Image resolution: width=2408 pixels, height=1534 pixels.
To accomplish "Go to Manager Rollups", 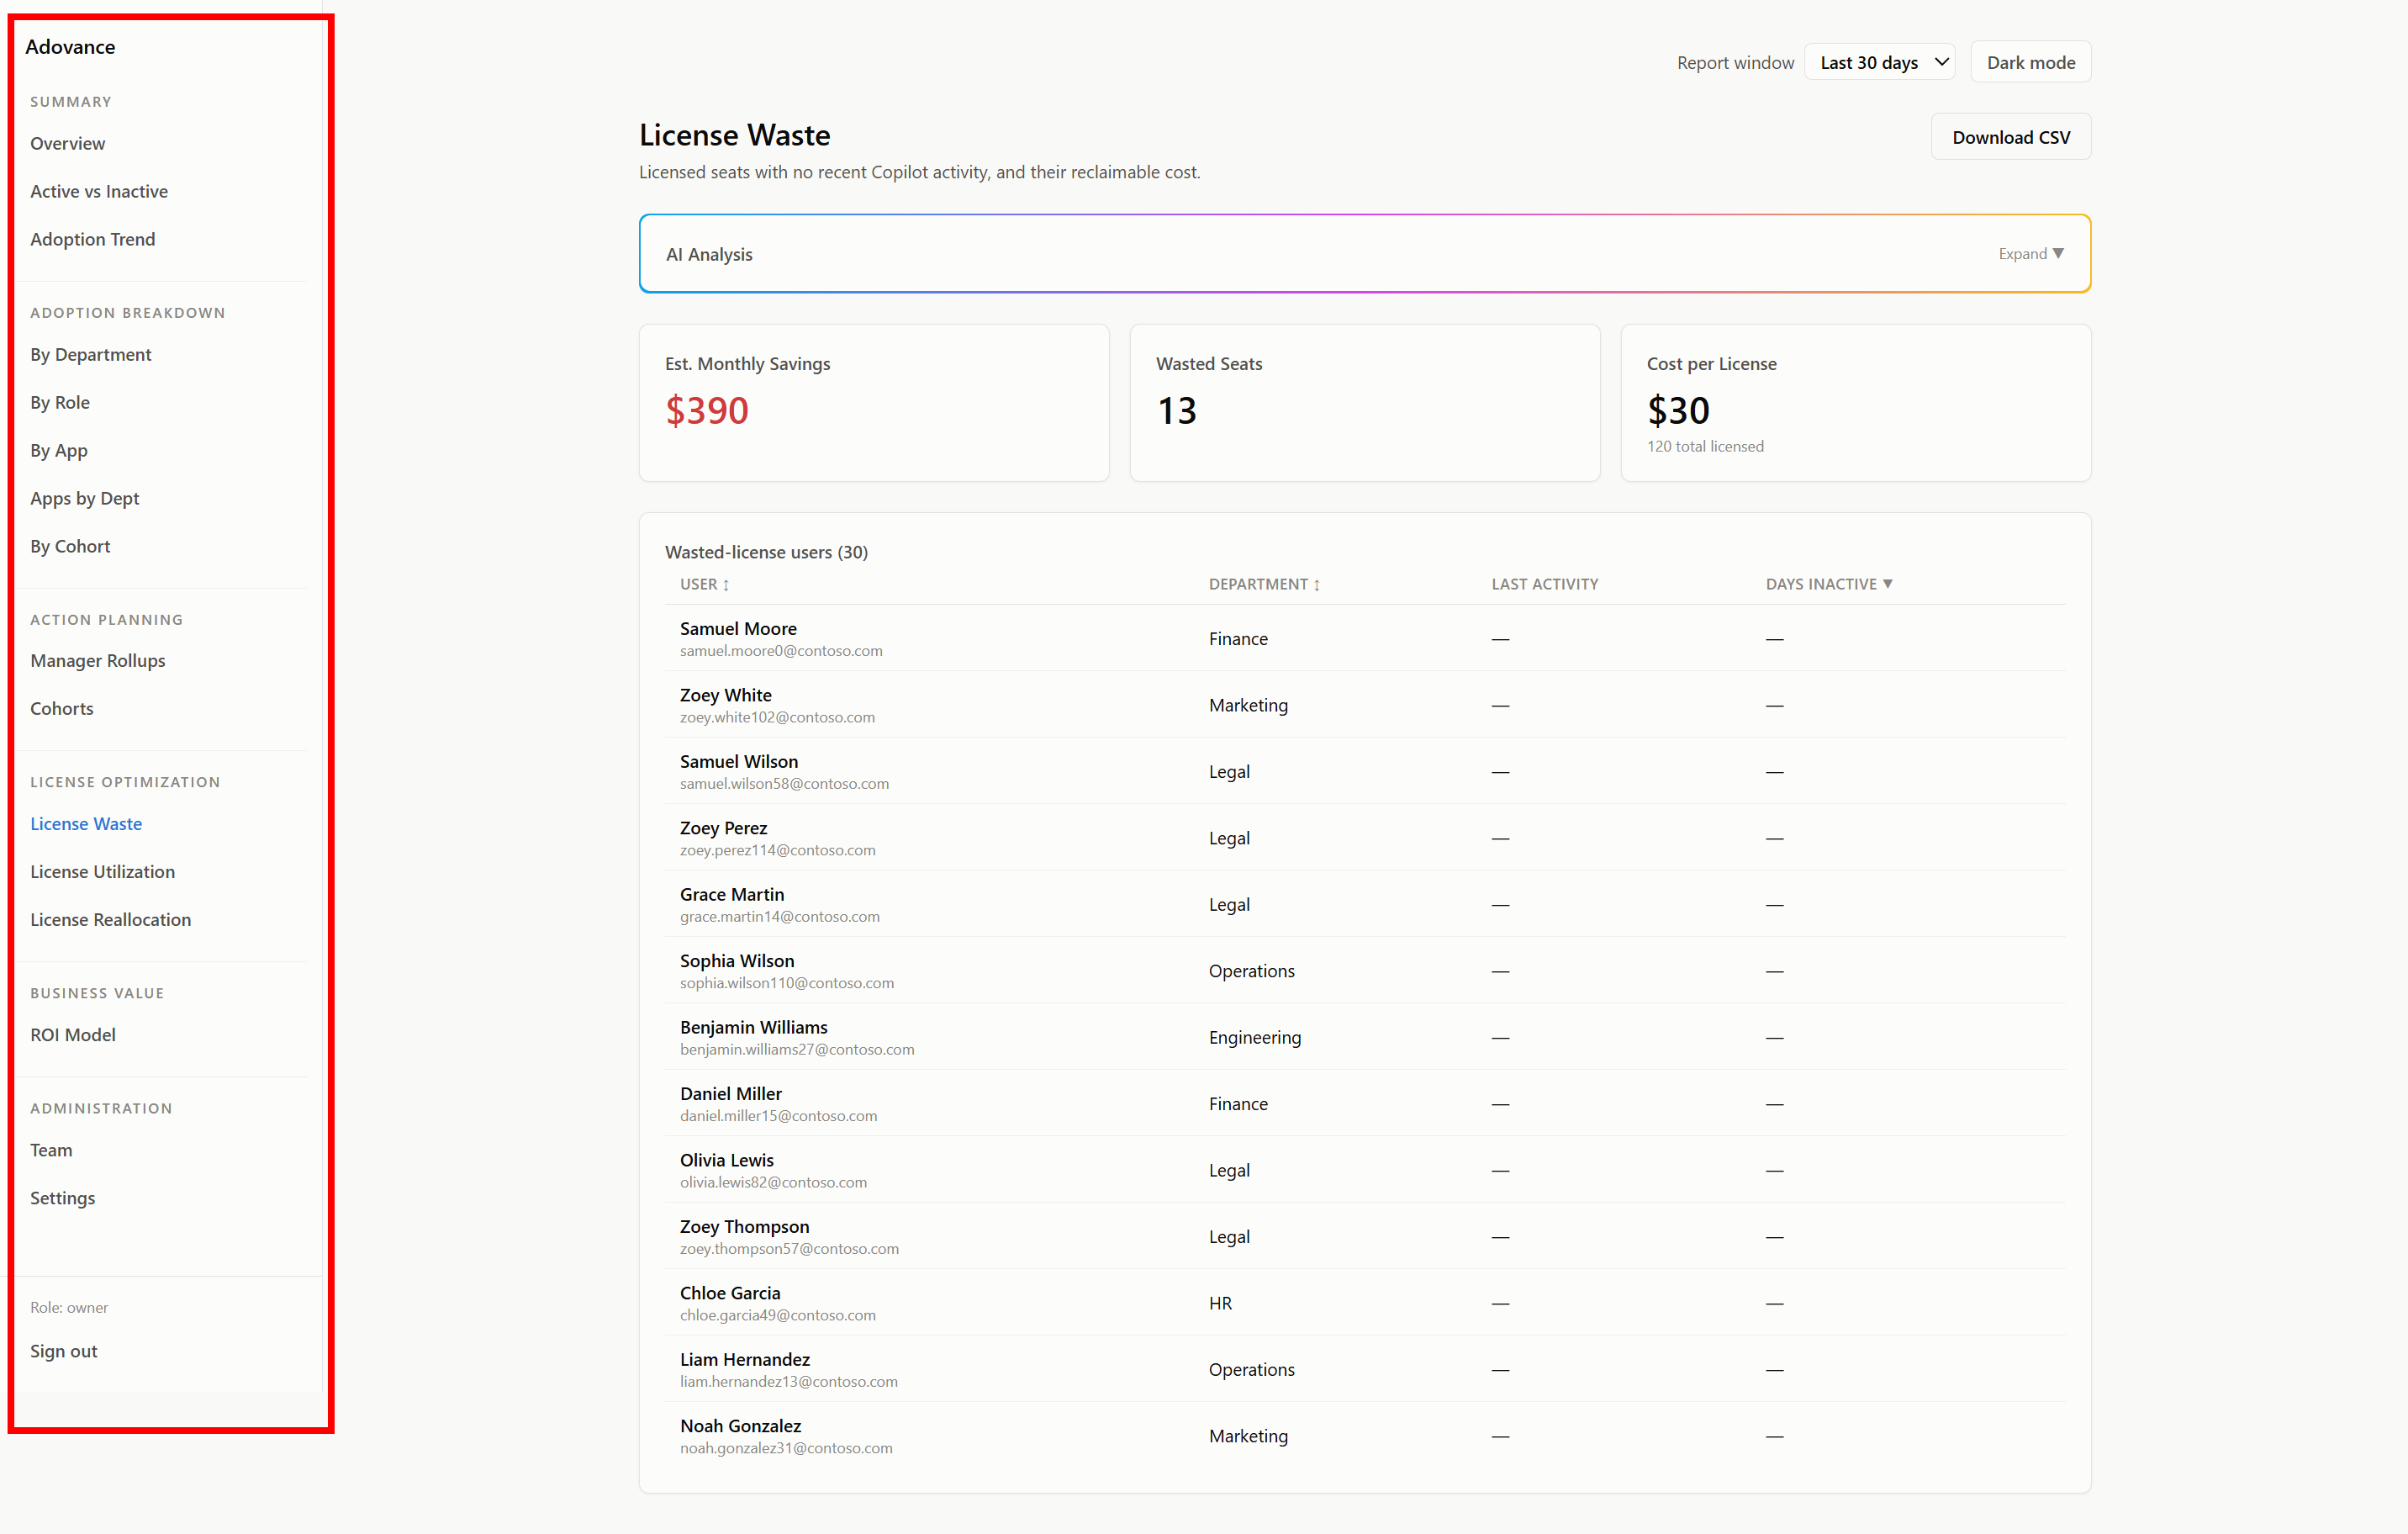I will click(x=98, y=660).
